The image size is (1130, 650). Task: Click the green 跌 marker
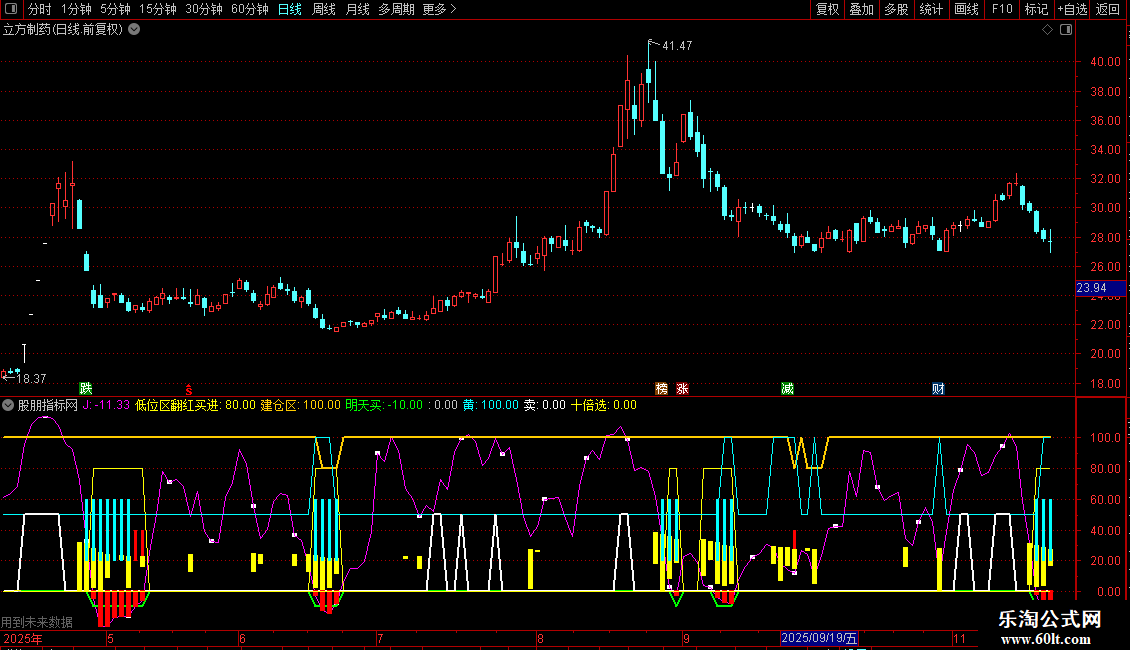click(x=86, y=388)
